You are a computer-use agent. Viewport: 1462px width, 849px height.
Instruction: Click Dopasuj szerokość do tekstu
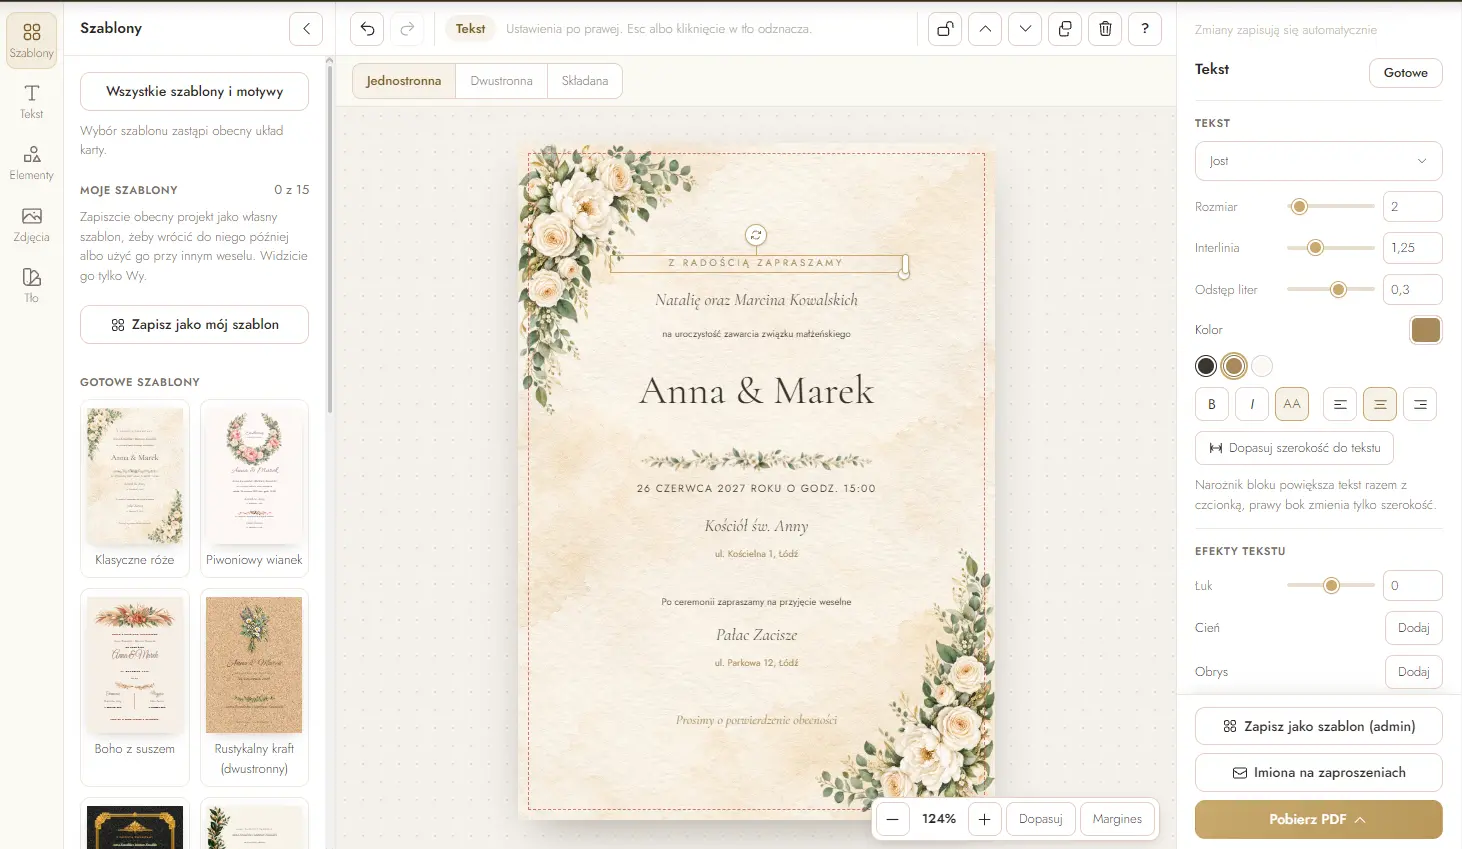pyautogui.click(x=1294, y=448)
